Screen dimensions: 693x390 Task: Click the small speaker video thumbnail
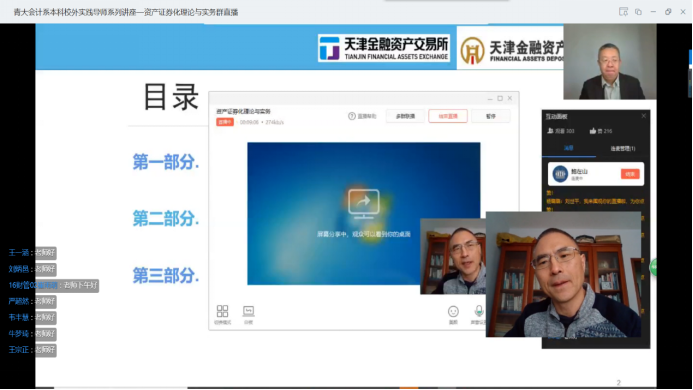[x=453, y=256]
